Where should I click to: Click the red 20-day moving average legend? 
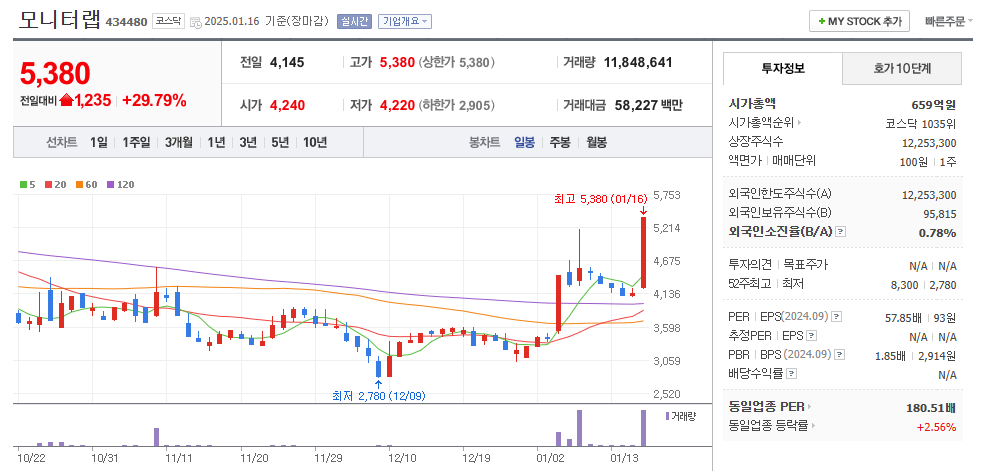click(56, 185)
